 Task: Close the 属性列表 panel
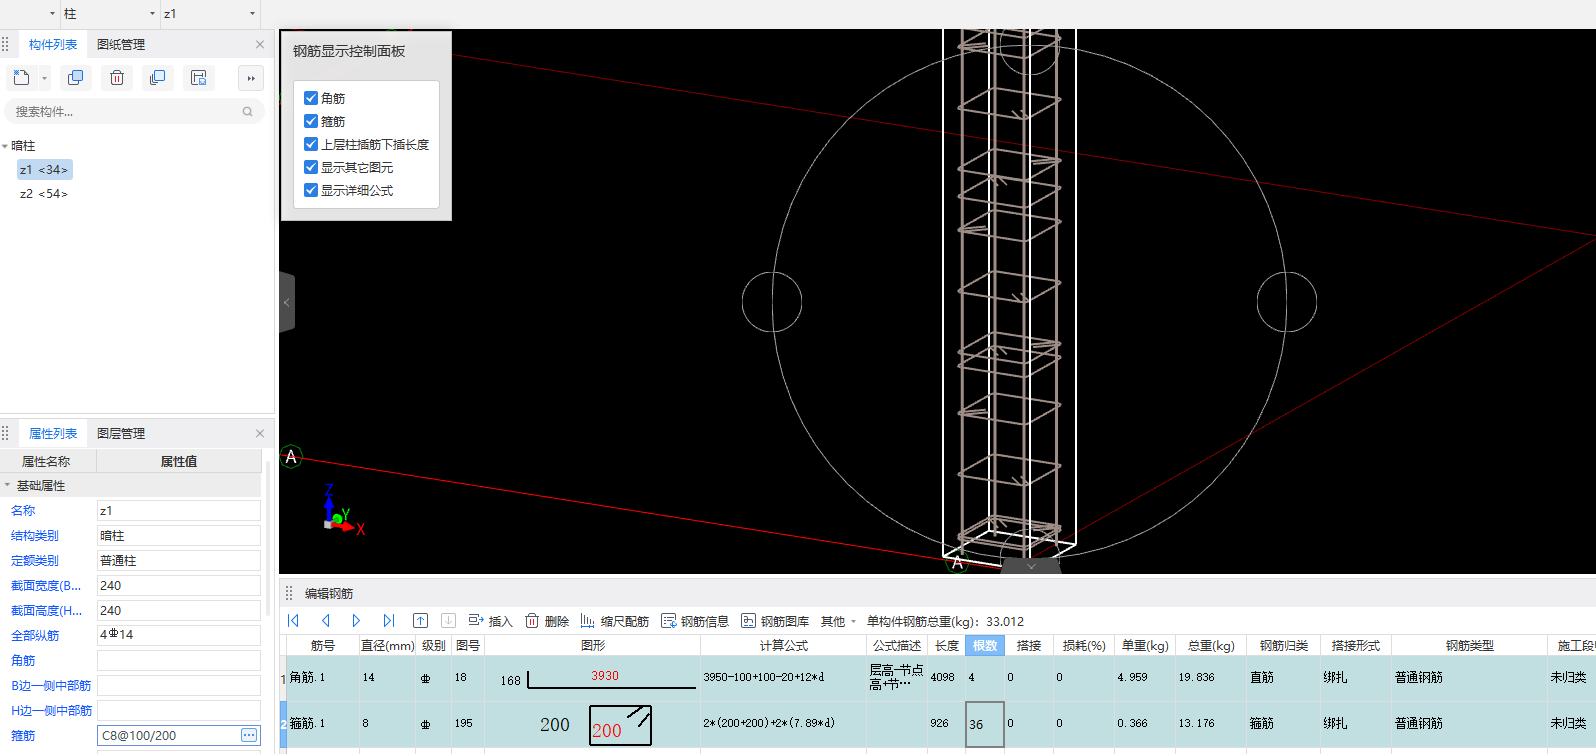click(x=260, y=433)
